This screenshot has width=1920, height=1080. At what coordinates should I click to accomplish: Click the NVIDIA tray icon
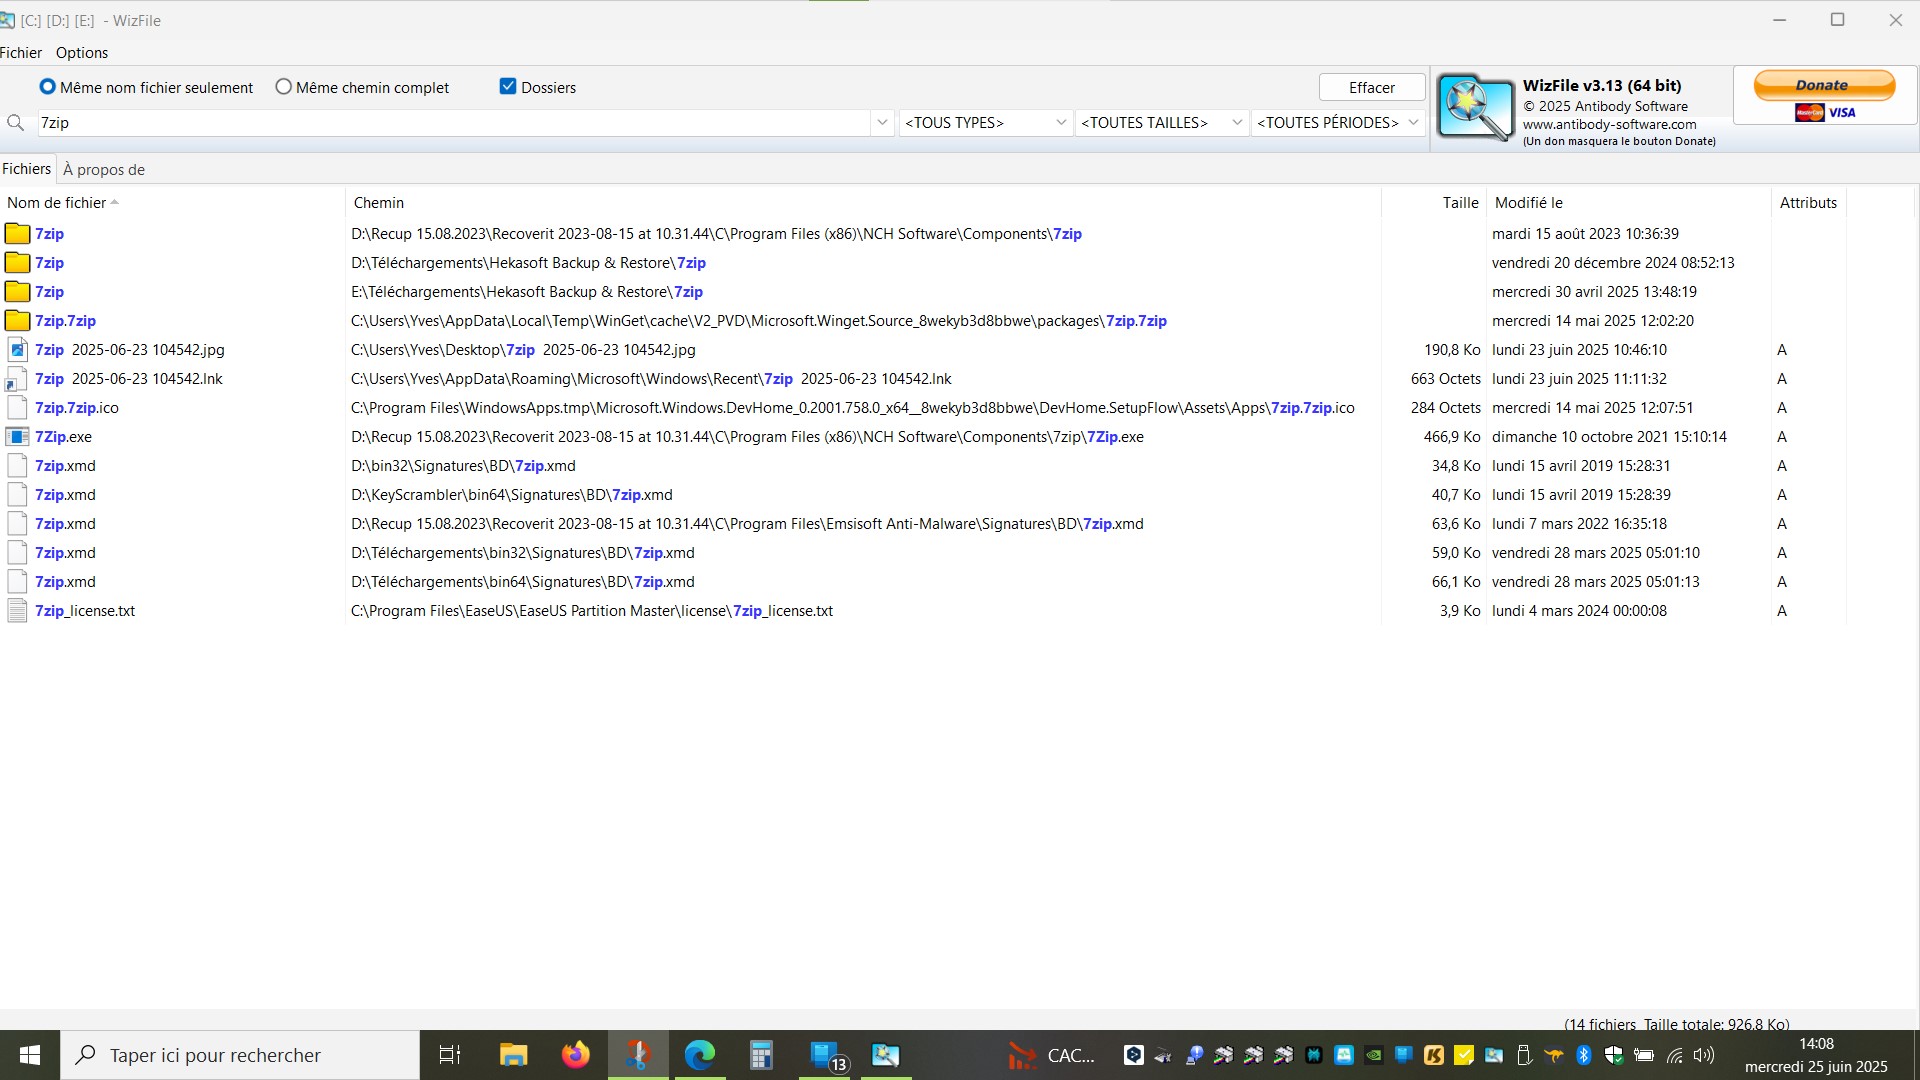pyautogui.click(x=1374, y=1055)
